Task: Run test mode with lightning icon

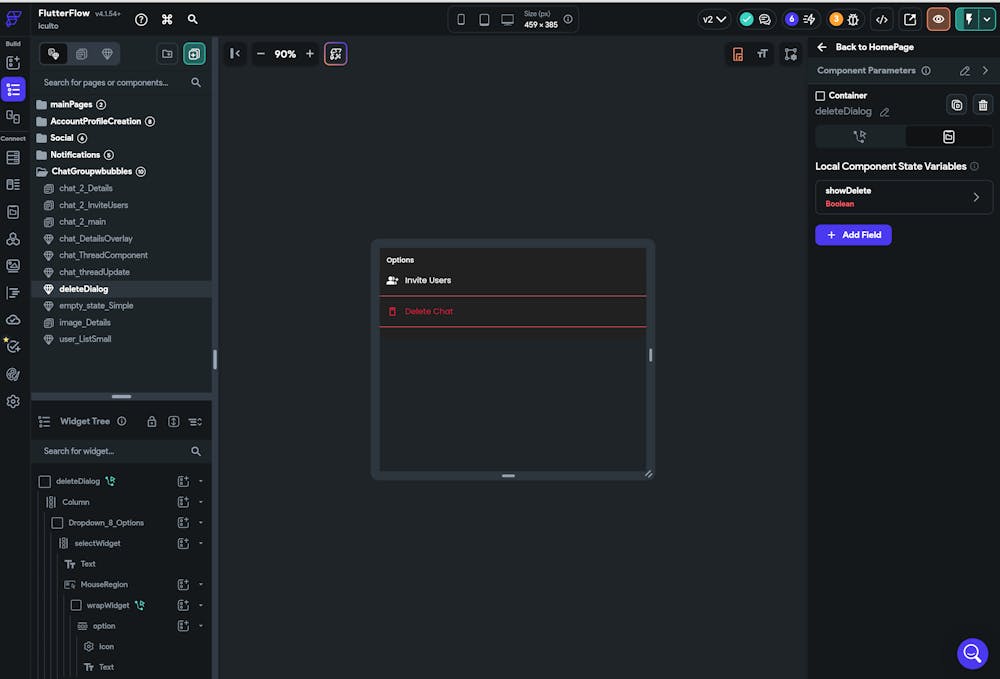Action: click(968, 19)
